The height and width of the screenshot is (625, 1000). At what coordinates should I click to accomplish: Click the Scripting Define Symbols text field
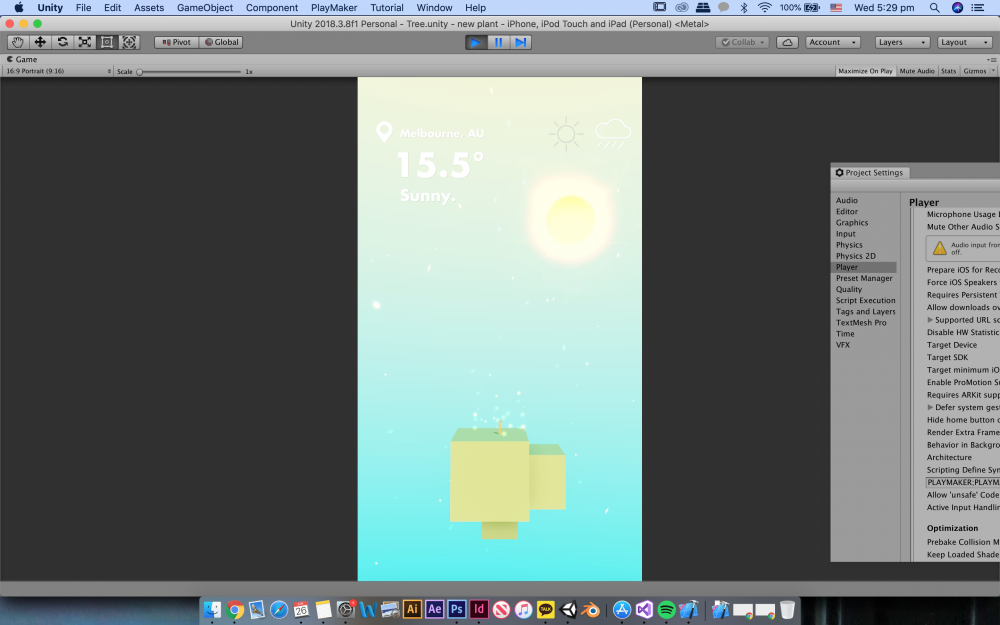[x=962, y=482]
